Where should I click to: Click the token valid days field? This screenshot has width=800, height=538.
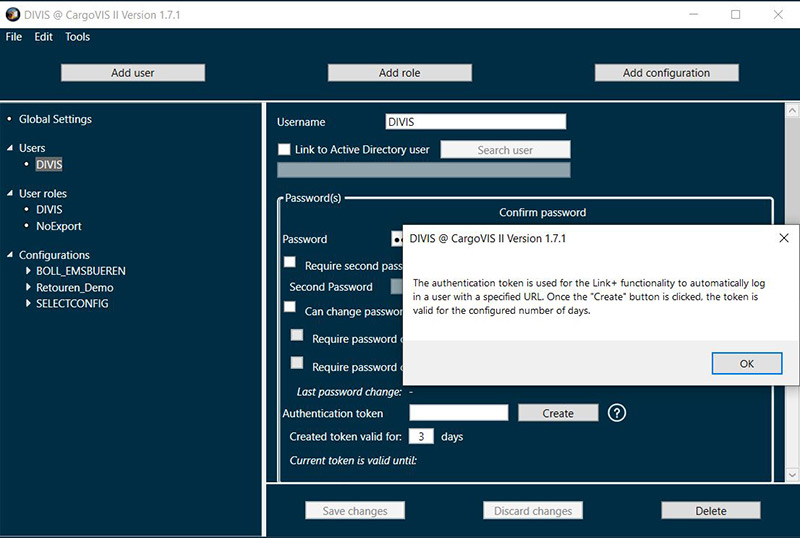tap(421, 436)
